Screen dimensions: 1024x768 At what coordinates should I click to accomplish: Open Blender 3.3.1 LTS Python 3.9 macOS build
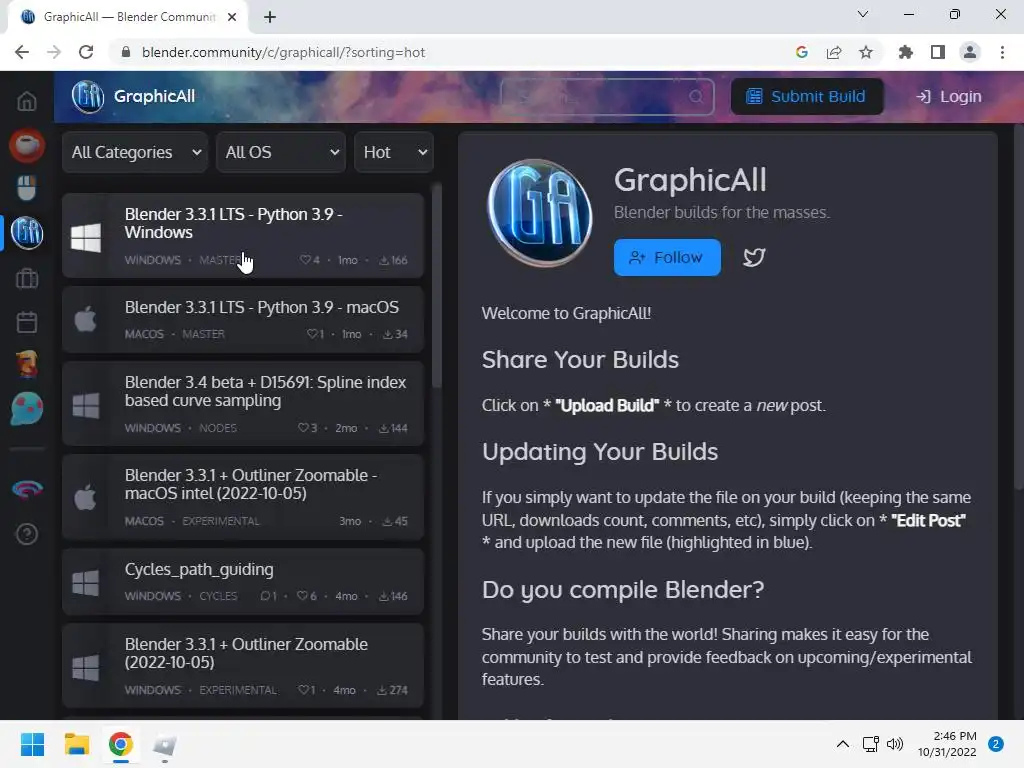[243, 319]
